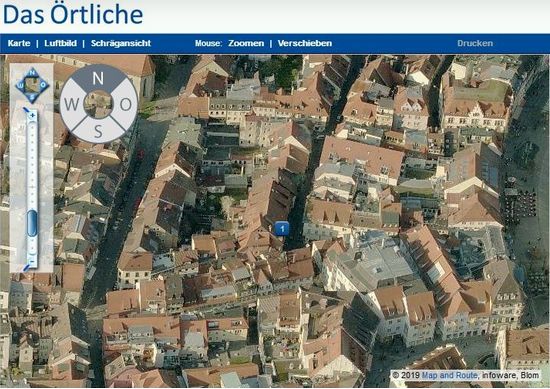
Task: Click the blue location marker 1
Action: coord(282,229)
